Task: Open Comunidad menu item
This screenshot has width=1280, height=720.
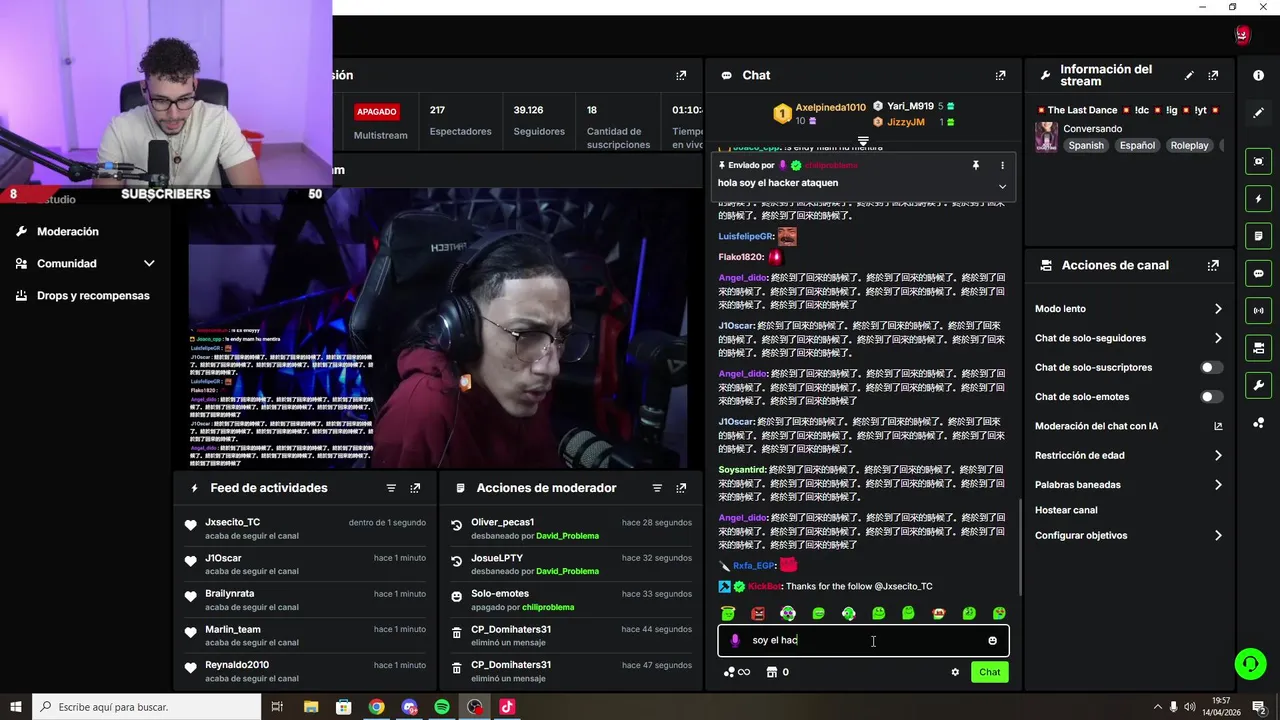Action: [67, 263]
